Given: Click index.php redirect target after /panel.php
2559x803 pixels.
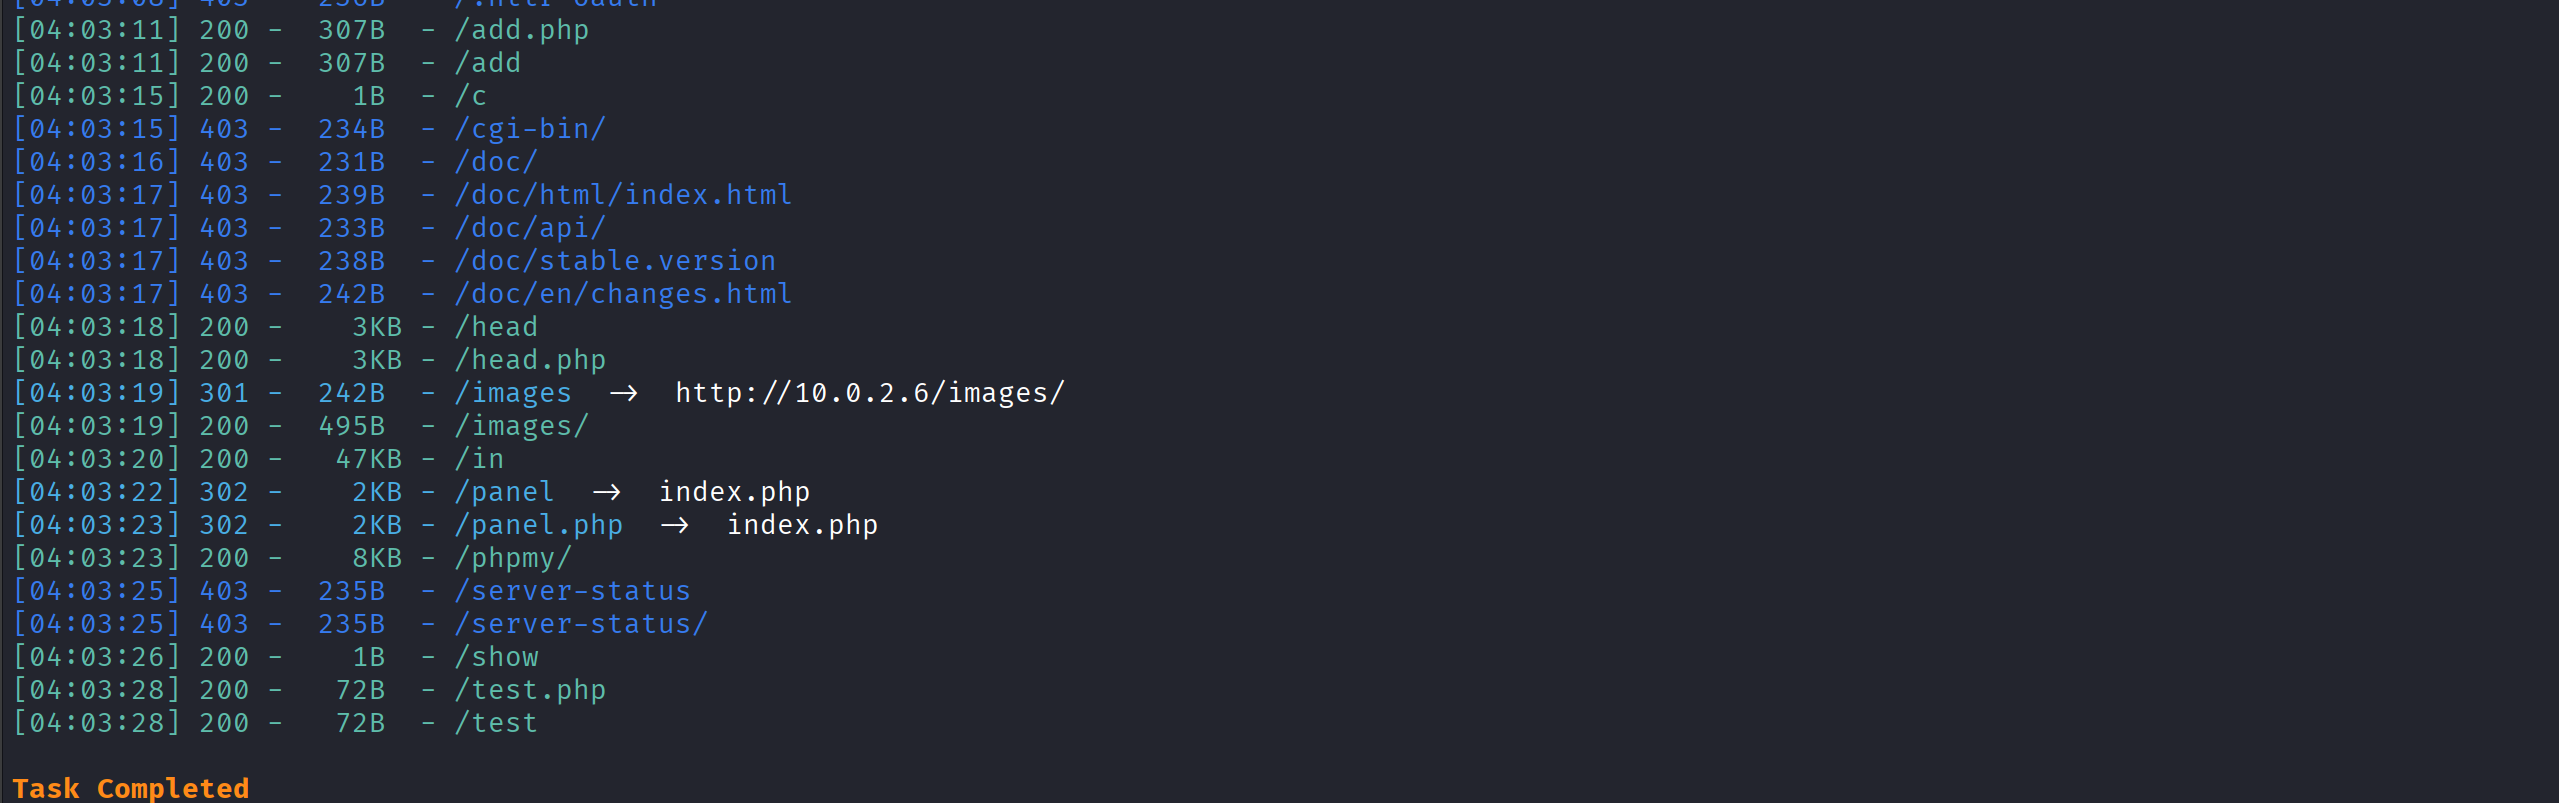Looking at the screenshot, I should point(802,525).
